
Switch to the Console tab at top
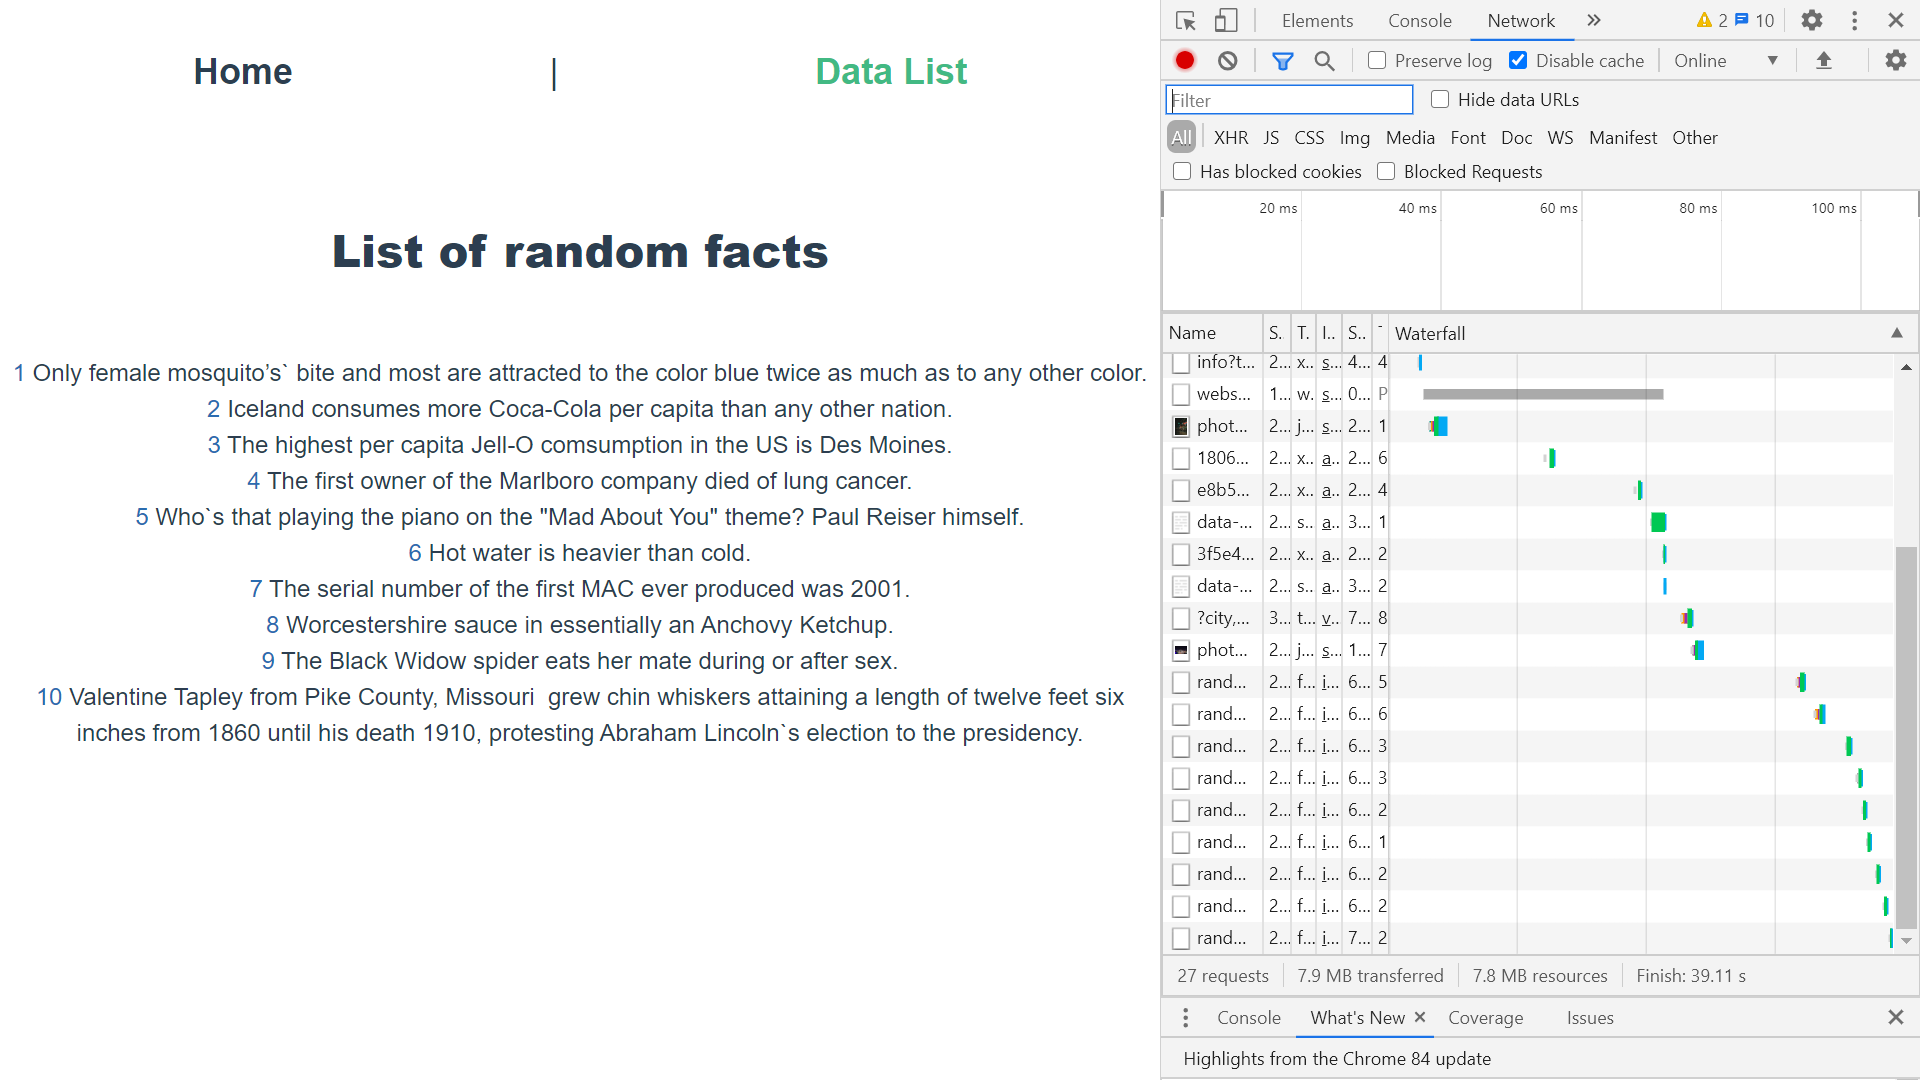[1419, 21]
